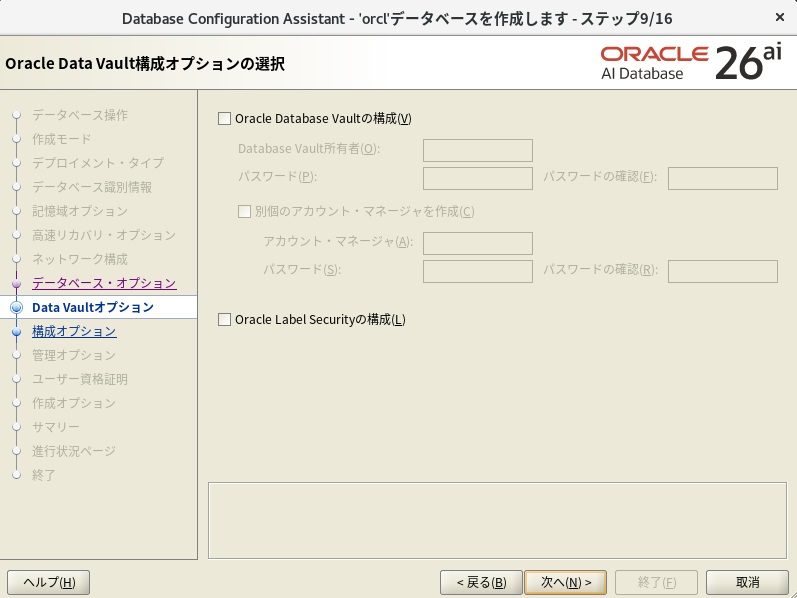Close the Database Configuration Assistant window
The width and height of the screenshot is (797, 598).
point(780,17)
